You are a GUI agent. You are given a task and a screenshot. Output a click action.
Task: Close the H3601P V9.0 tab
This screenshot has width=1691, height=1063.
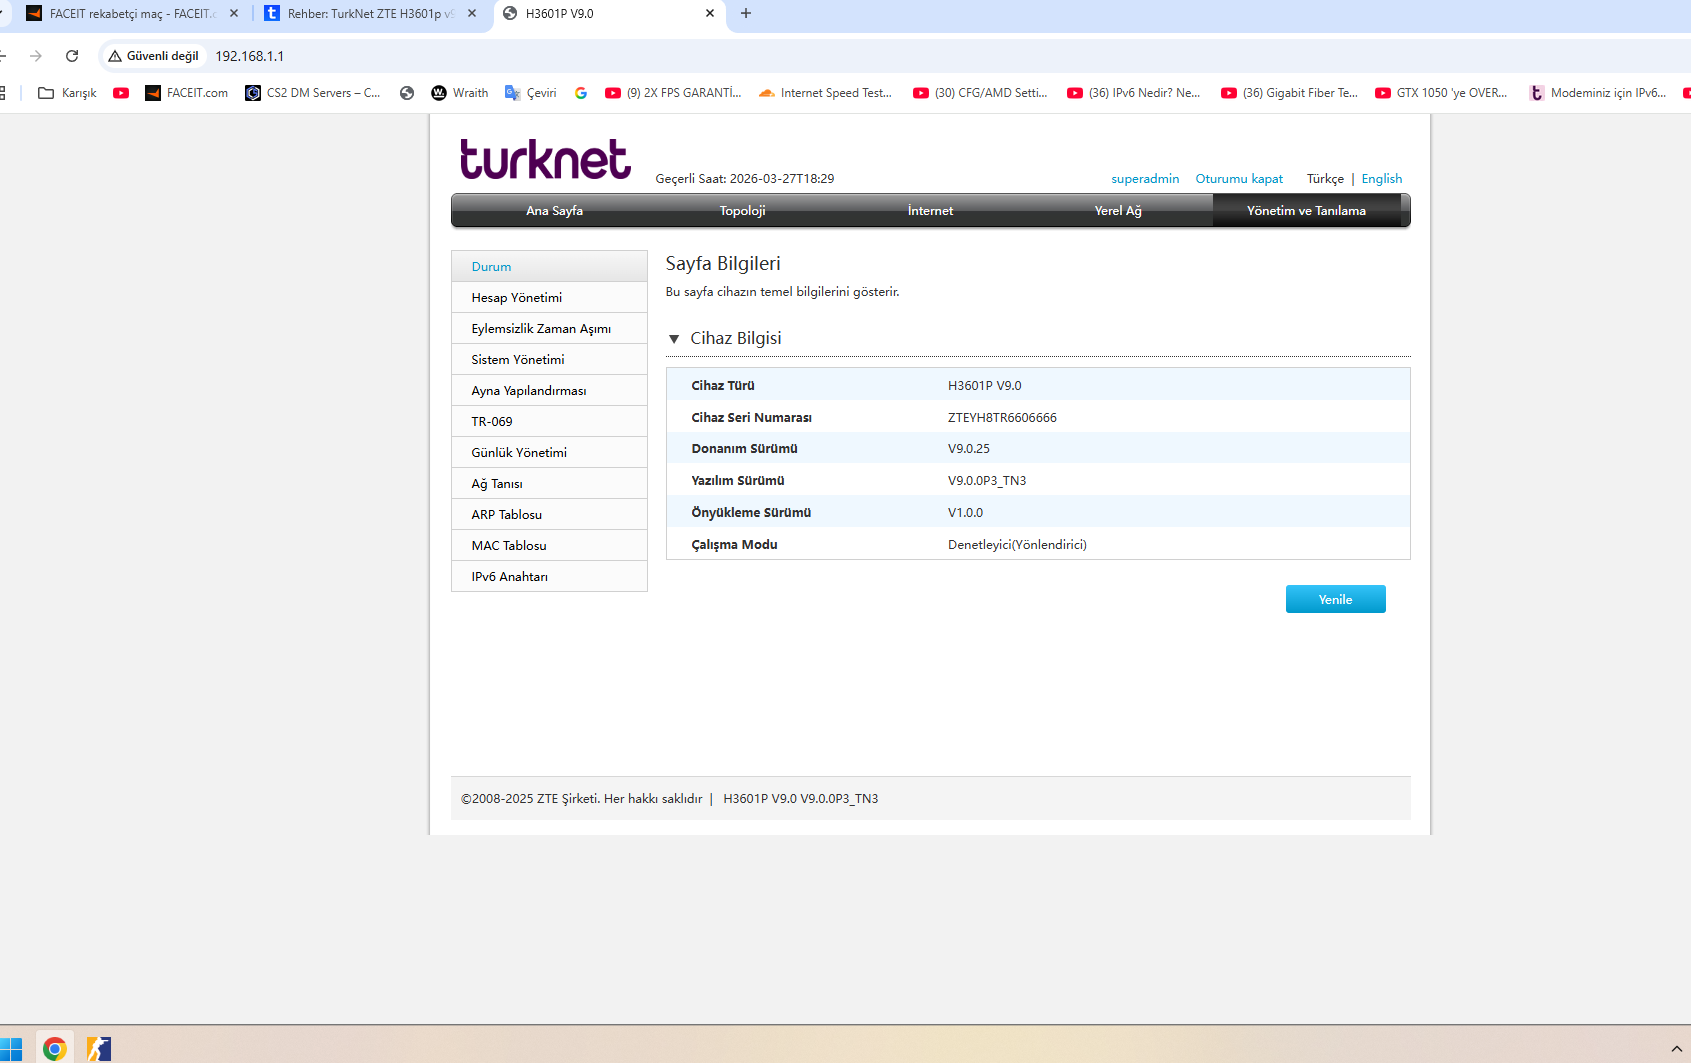coord(710,14)
